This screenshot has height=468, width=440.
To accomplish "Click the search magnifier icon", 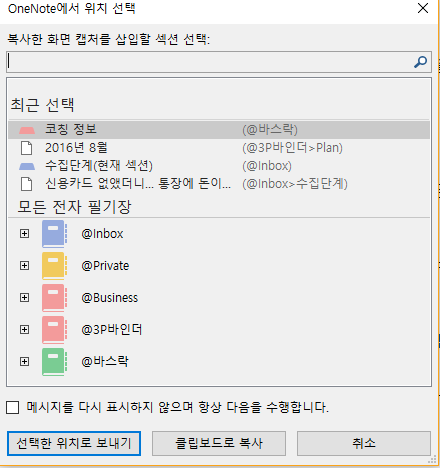I will click(x=420, y=62).
